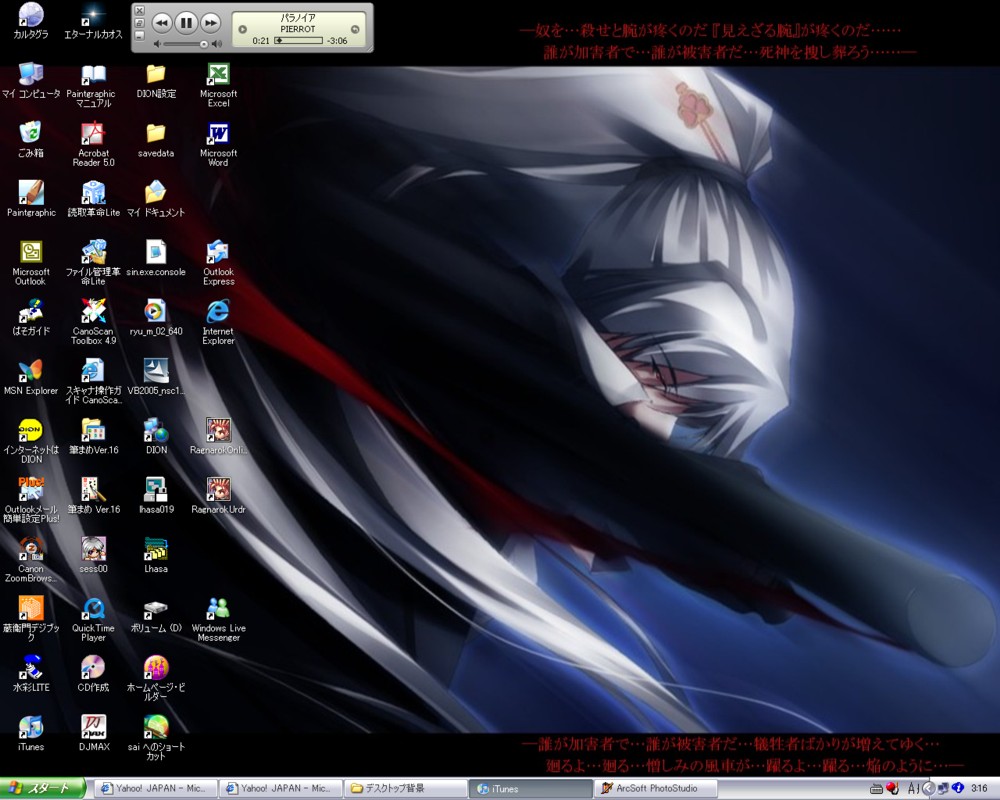Open the エターナルカオス desktop shortcut
Viewport: 1000px width, 800px height.
point(93,21)
